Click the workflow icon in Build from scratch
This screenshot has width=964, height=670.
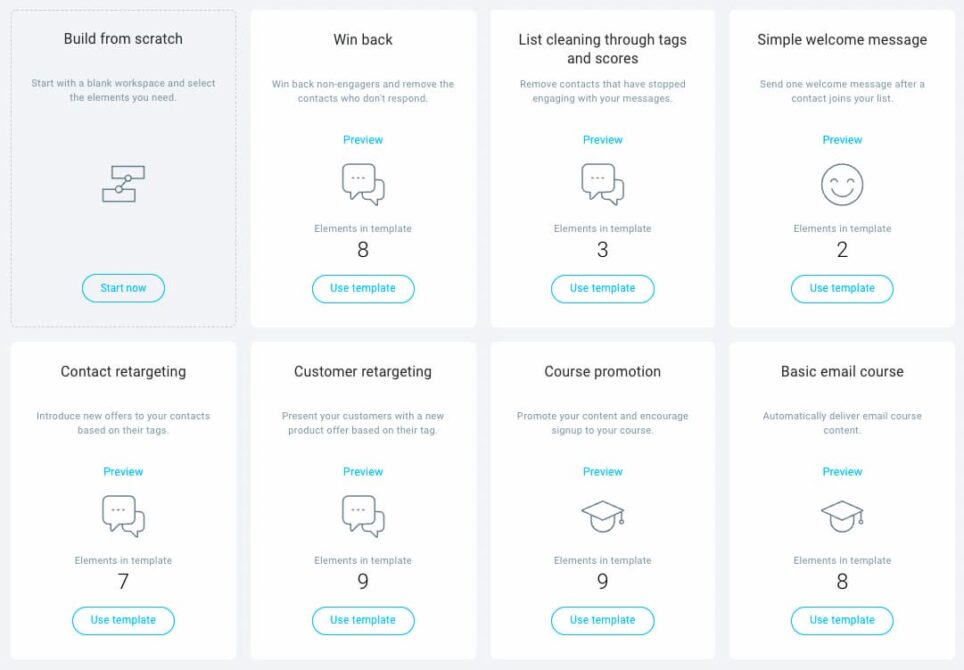[x=123, y=184]
